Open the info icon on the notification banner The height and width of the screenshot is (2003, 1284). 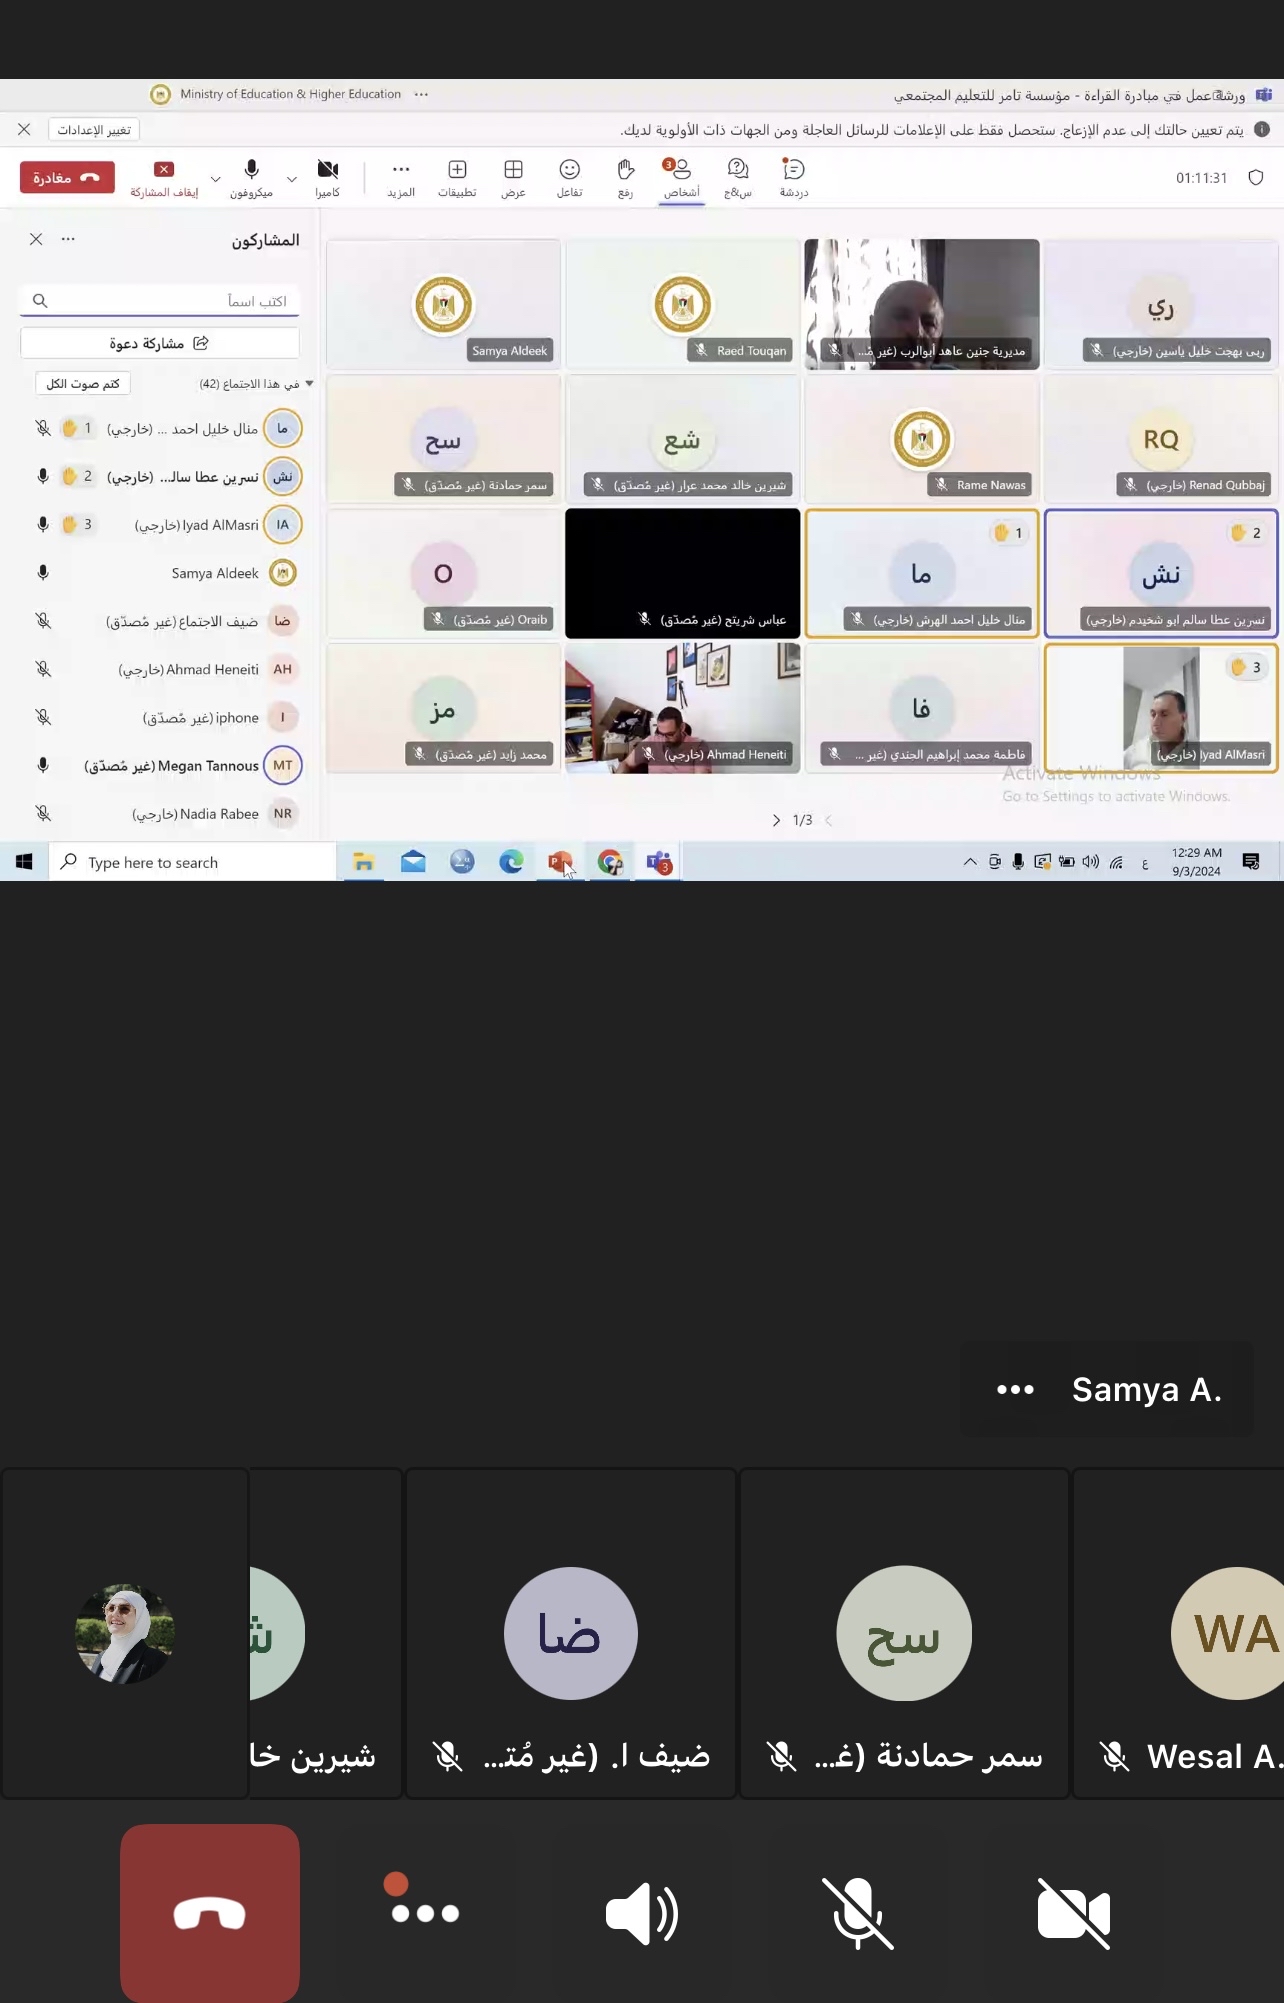[1262, 129]
